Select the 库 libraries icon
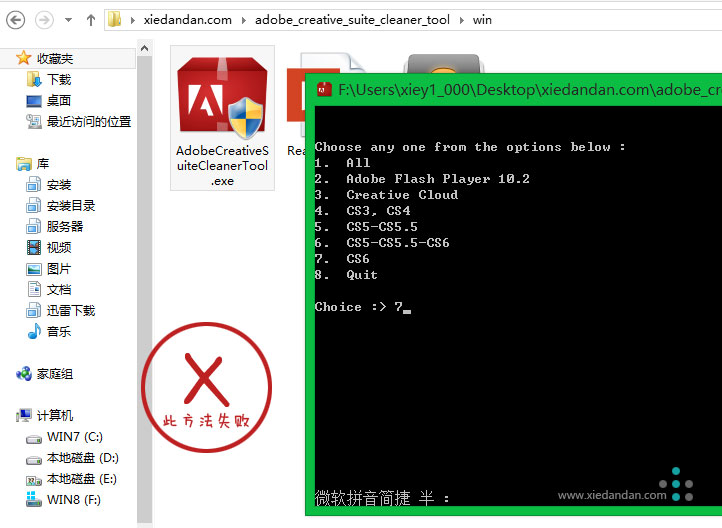Screen dimensions: 722x528 pyautogui.click(x=23, y=163)
